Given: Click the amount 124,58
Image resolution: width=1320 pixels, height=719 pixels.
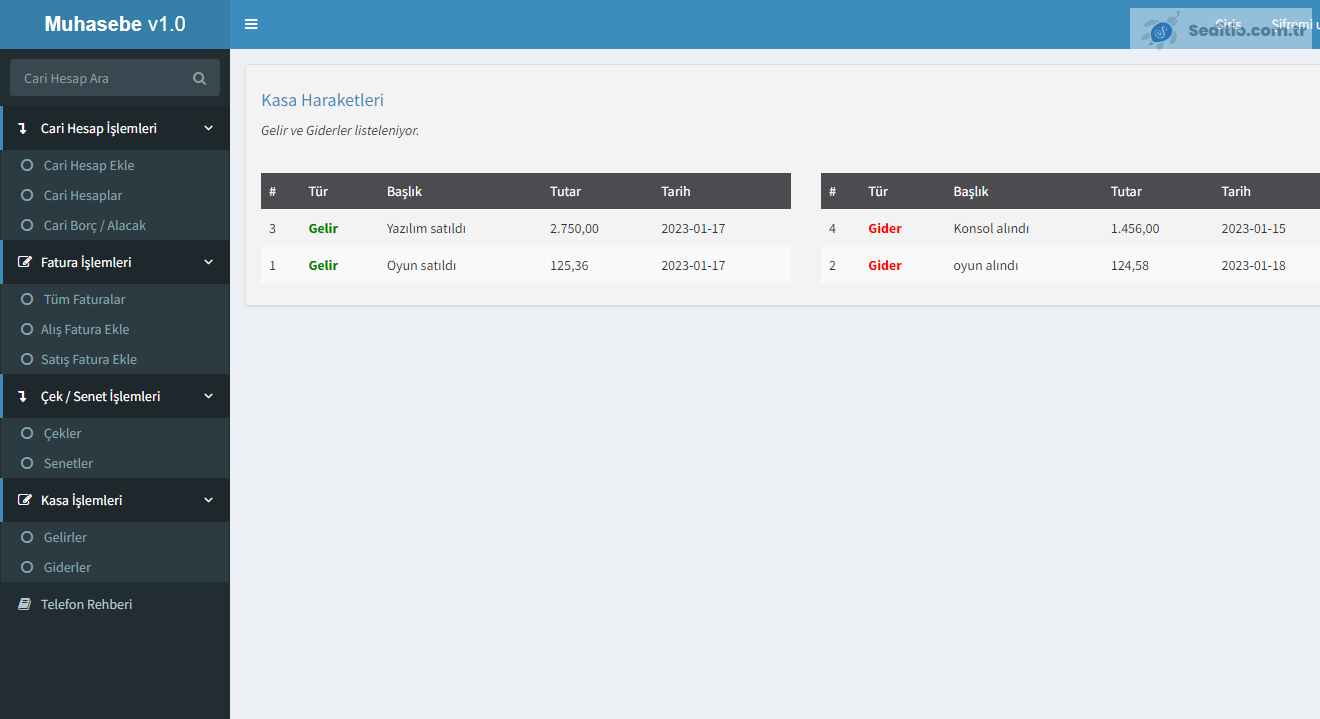Looking at the screenshot, I should [1130, 265].
